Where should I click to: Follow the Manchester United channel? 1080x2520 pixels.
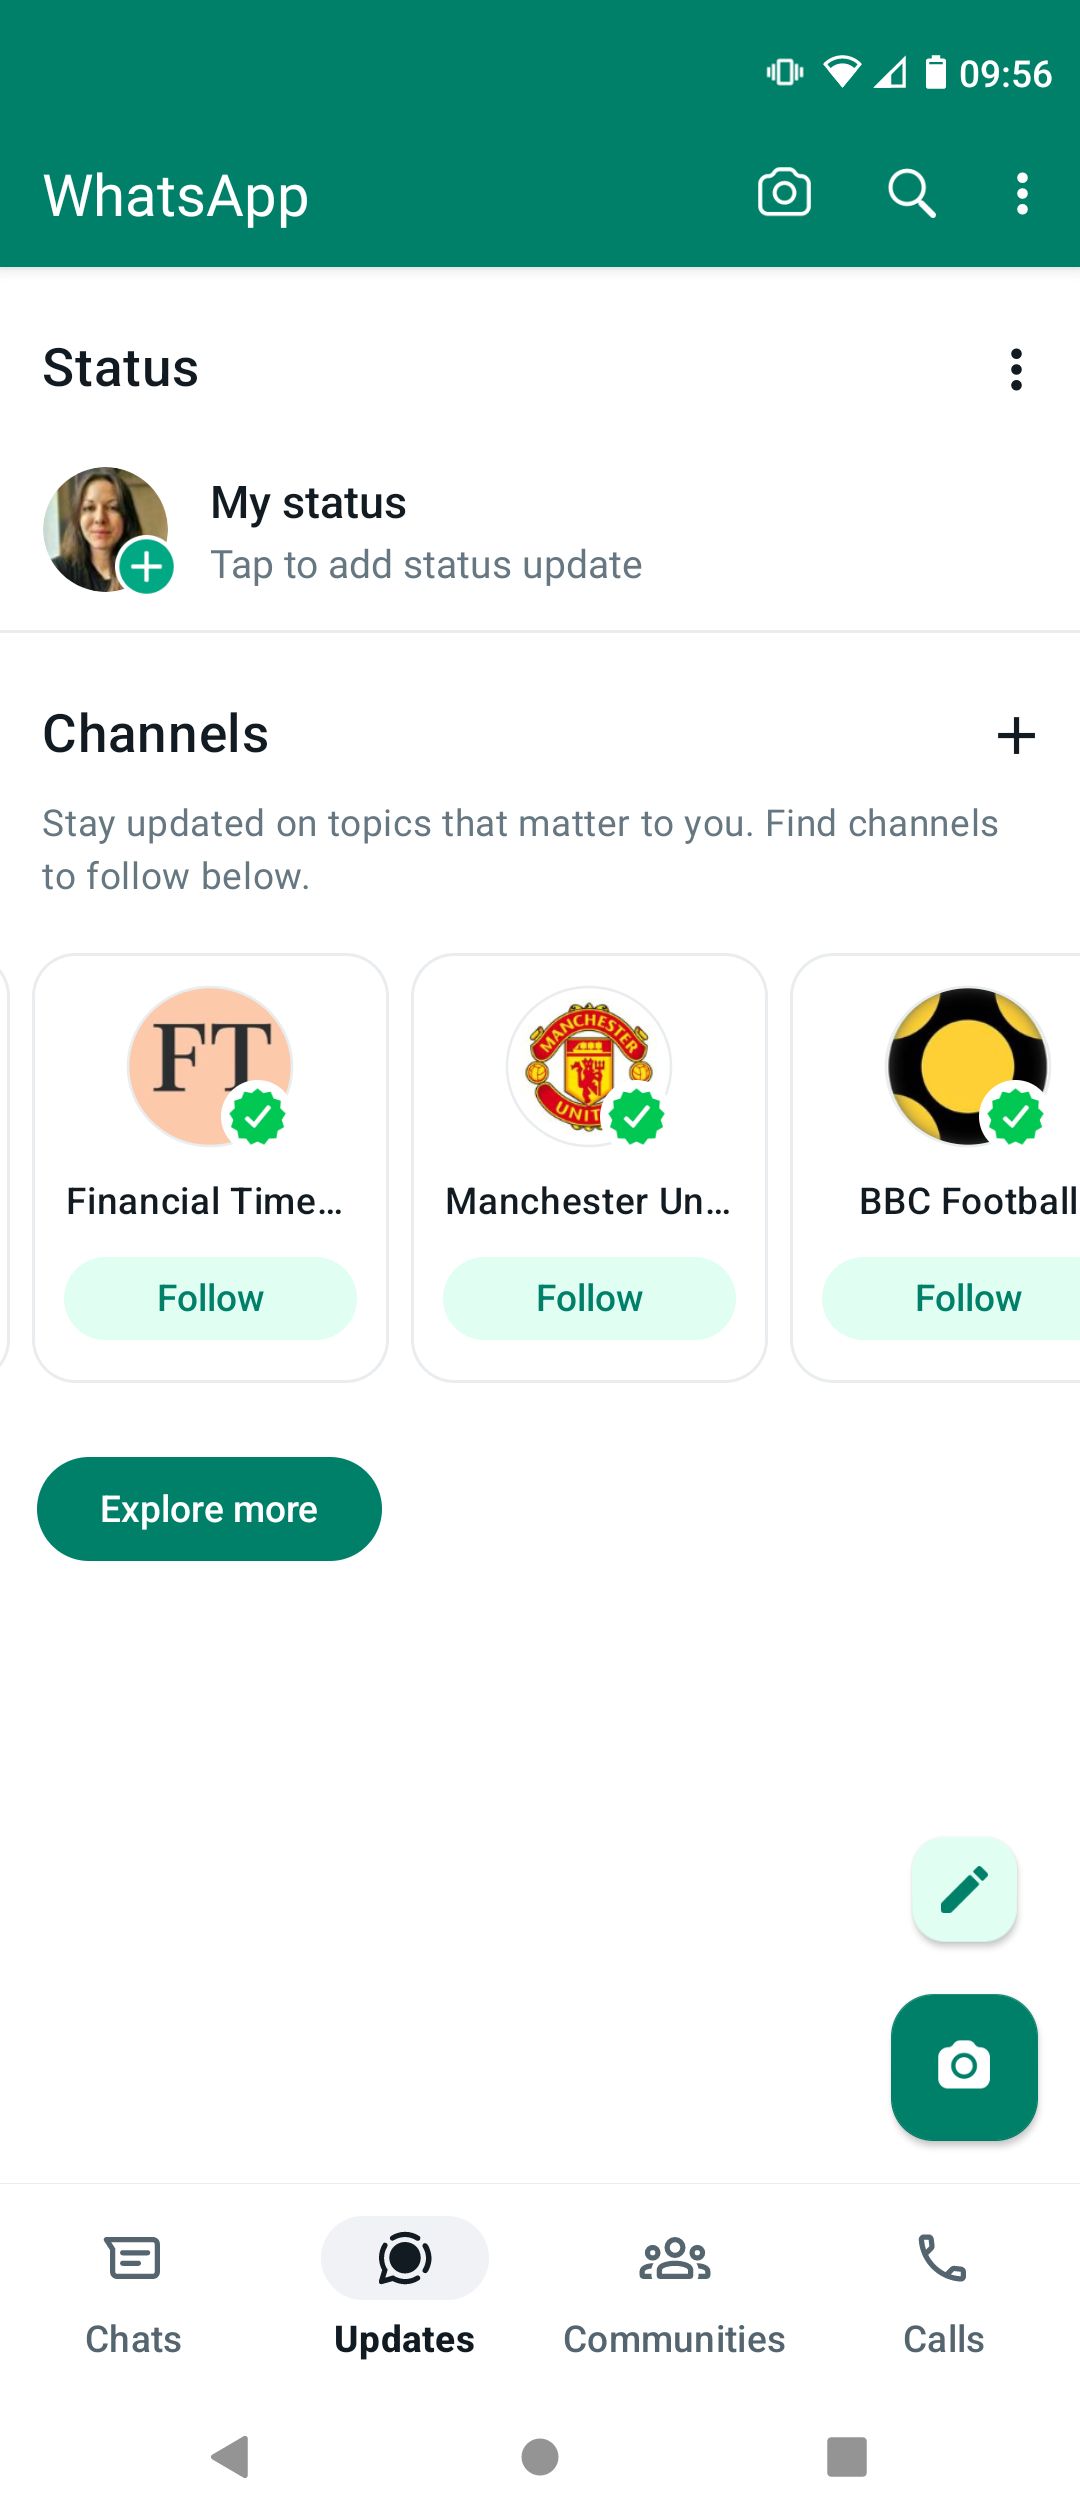pos(589,1298)
